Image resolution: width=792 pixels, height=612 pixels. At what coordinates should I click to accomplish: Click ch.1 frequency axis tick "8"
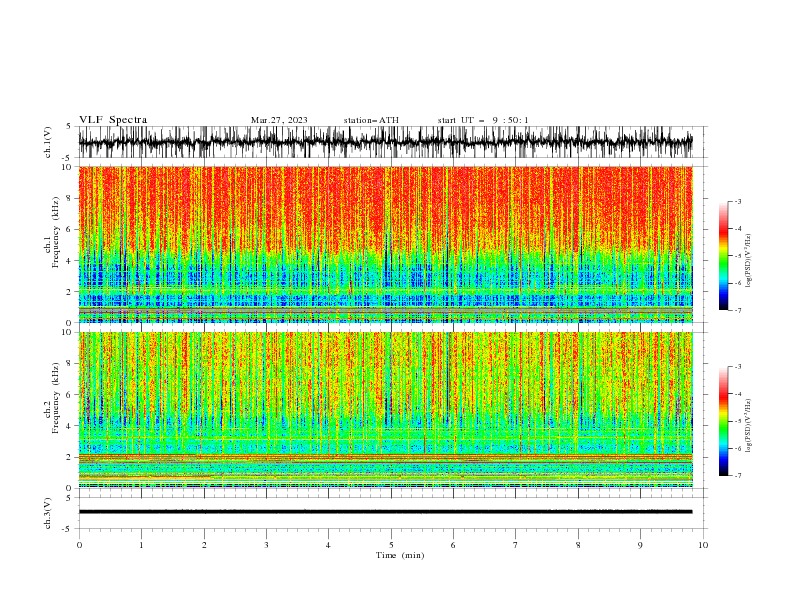pyautogui.click(x=70, y=198)
